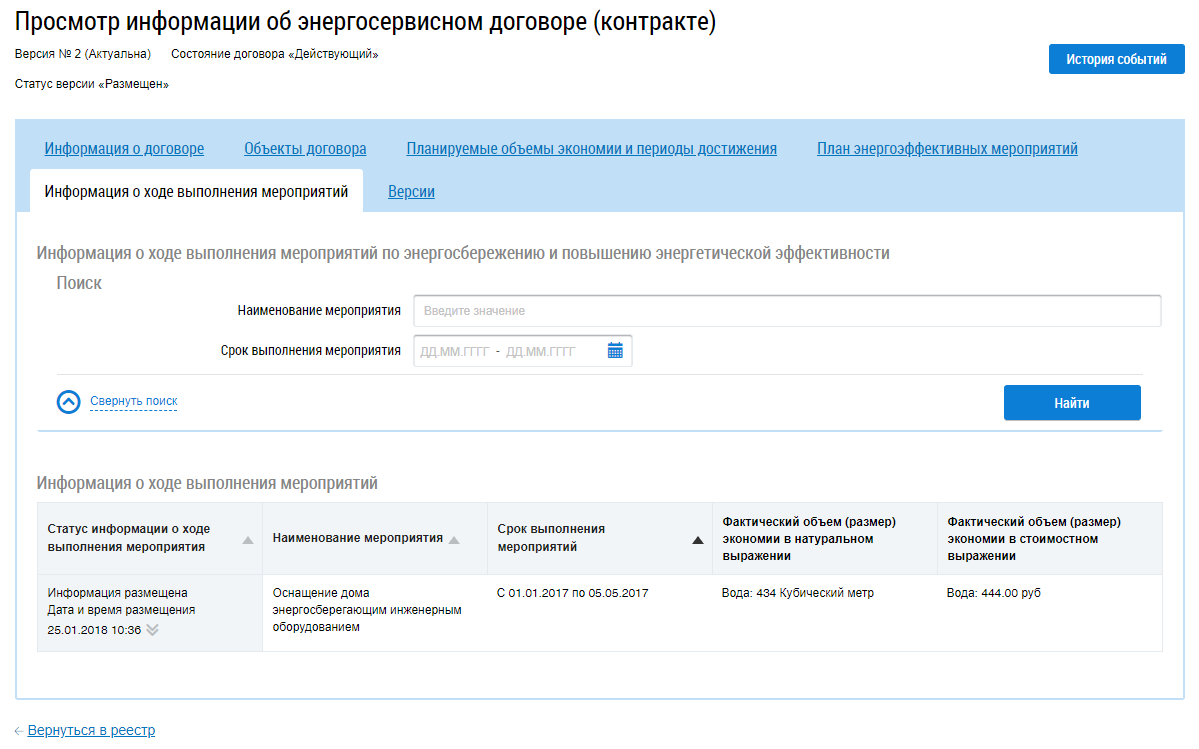1199x749 pixels.
Task: Expand placement details double-chevron icon
Action: (152, 630)
